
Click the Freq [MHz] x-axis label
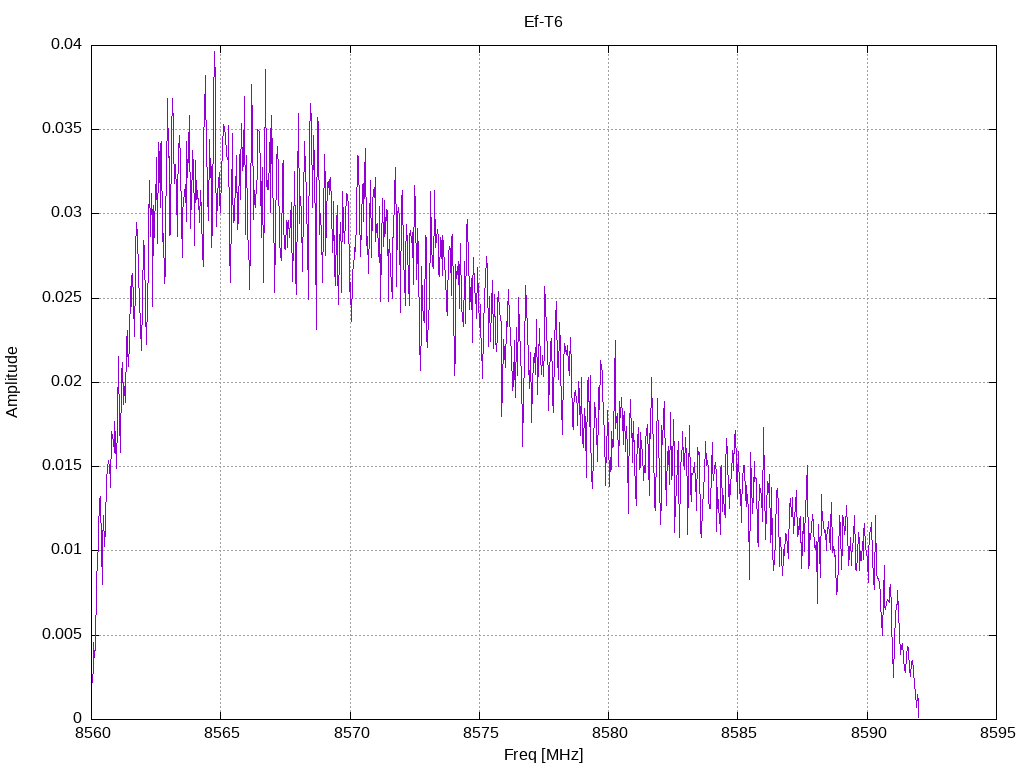(543, 755)
